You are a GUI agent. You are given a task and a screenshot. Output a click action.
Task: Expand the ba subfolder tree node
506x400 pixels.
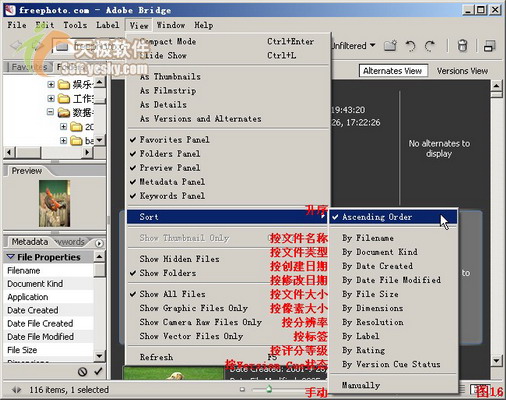tap(63, 140)
